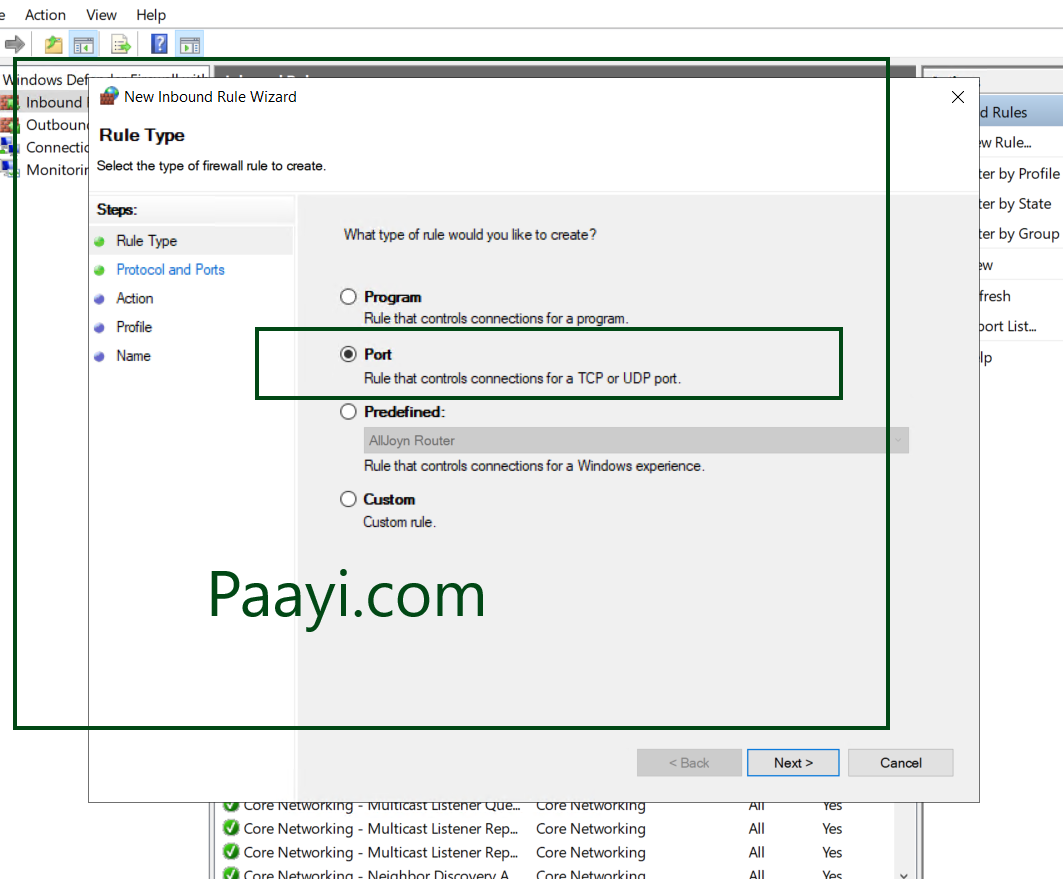Image resolution: width=1063 pixels, height=879 pixels.
Task: Select Outbound Rules in the console tree
Action: [57, 125]
